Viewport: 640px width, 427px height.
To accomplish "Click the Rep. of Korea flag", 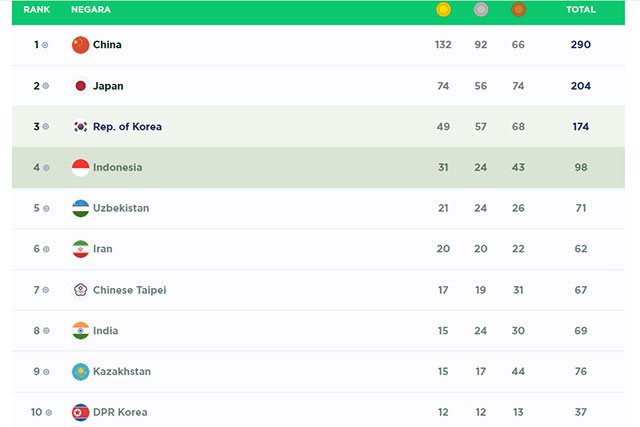I will click(x=81, y=127).
